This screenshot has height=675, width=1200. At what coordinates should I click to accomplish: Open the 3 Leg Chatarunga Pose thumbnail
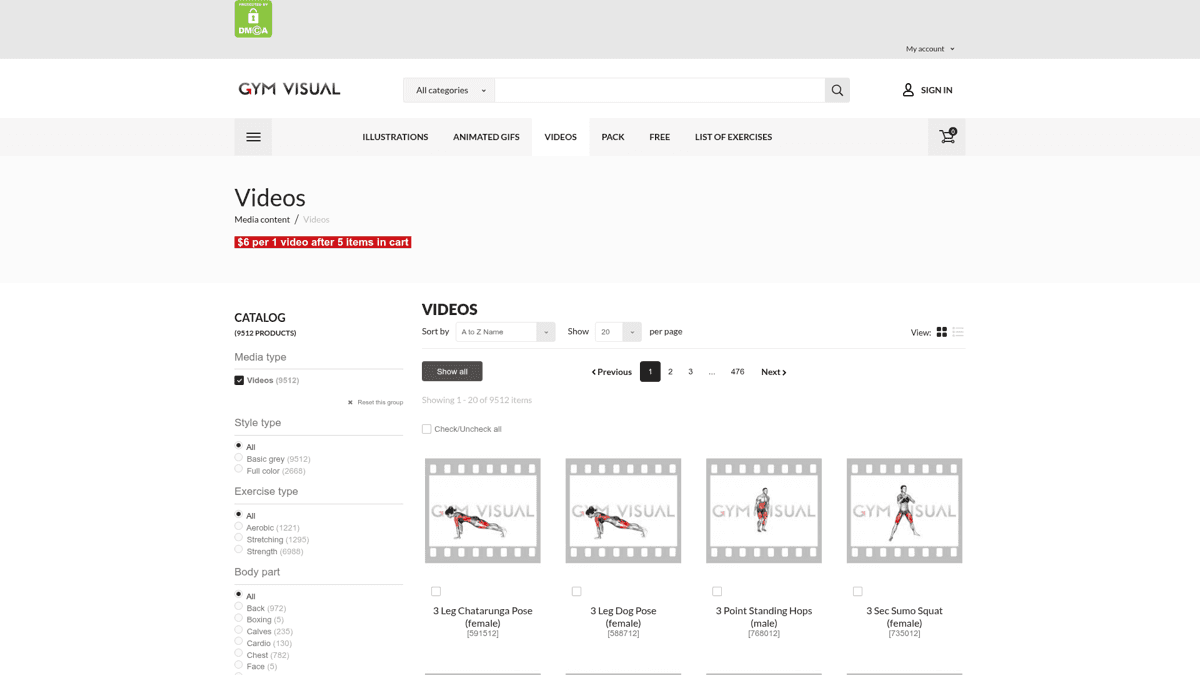pos(483,511)
